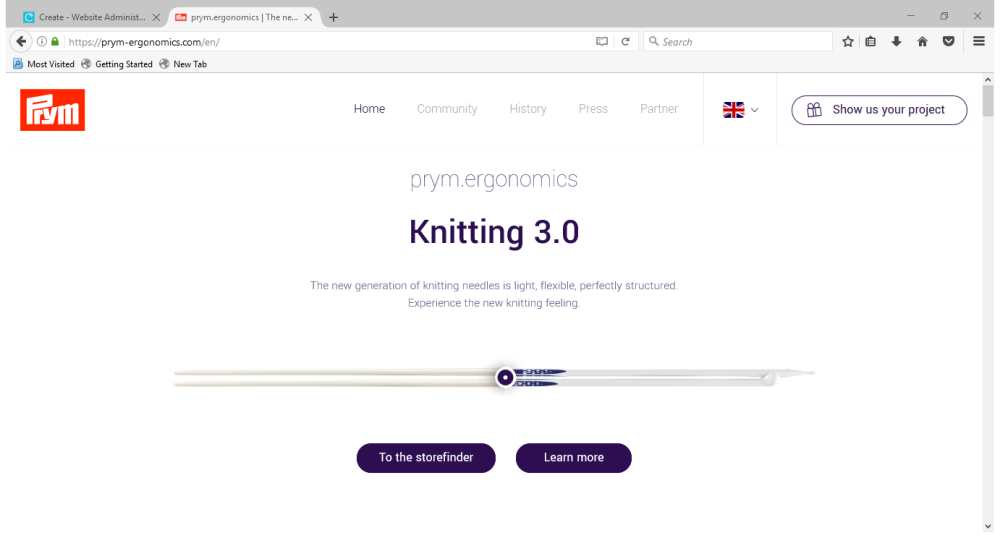This screenshot has width=1000, height=538.
Task: Click the red Prym logo
Action: (x=52, y=110)
